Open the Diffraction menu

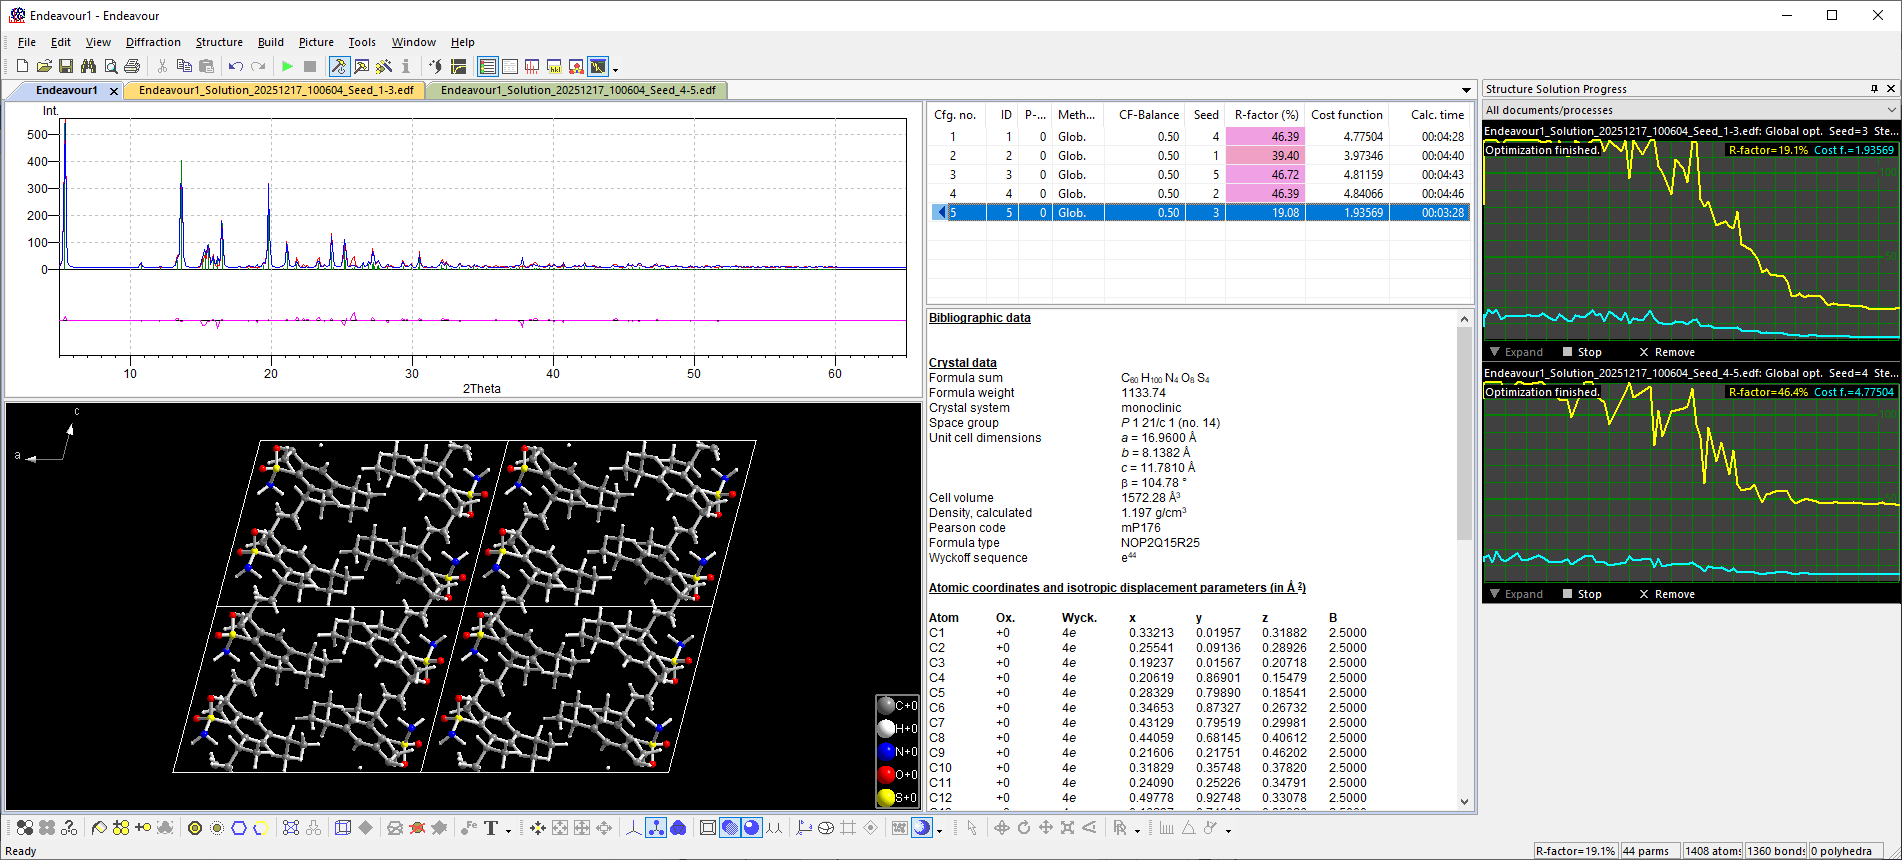tap(153, 42)
